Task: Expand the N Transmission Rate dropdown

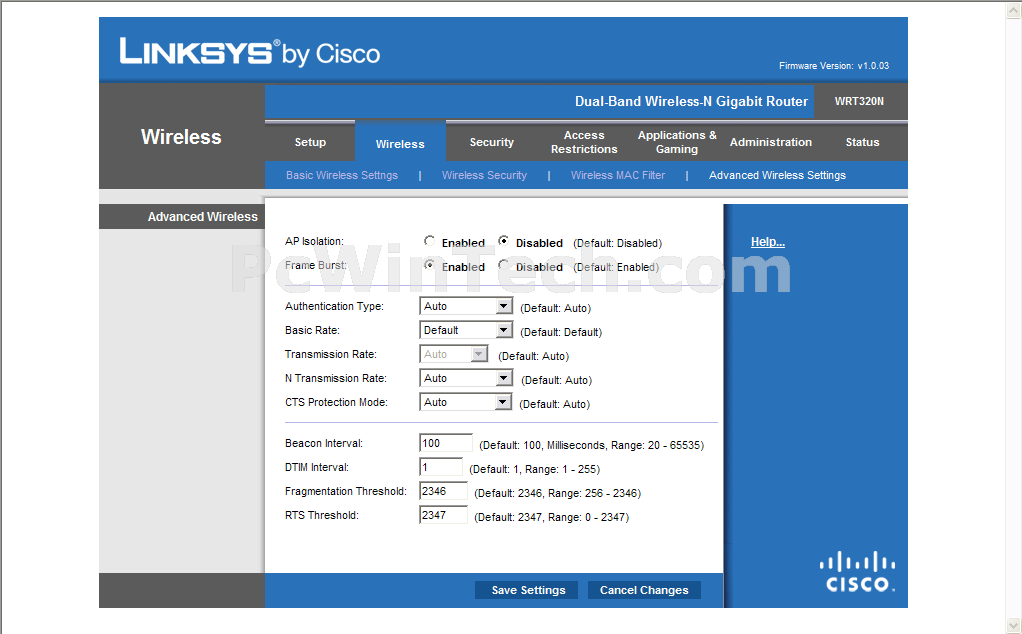Action: coord(466,379)
